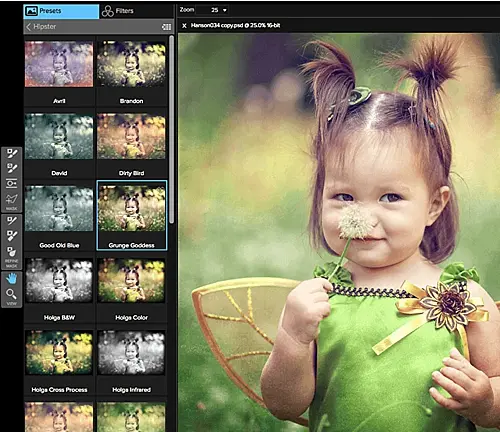Apply the Holga B&W preset thumbnail
This screenshot has width=500, height=432.
pos(59,280)
